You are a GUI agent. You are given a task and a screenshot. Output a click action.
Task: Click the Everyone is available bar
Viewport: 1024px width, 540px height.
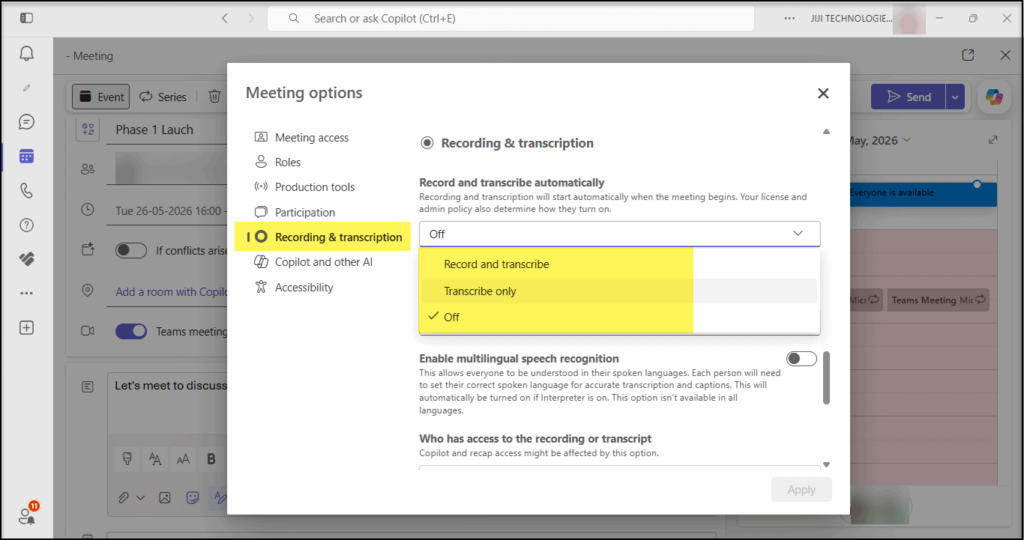(x=923, y=194)
